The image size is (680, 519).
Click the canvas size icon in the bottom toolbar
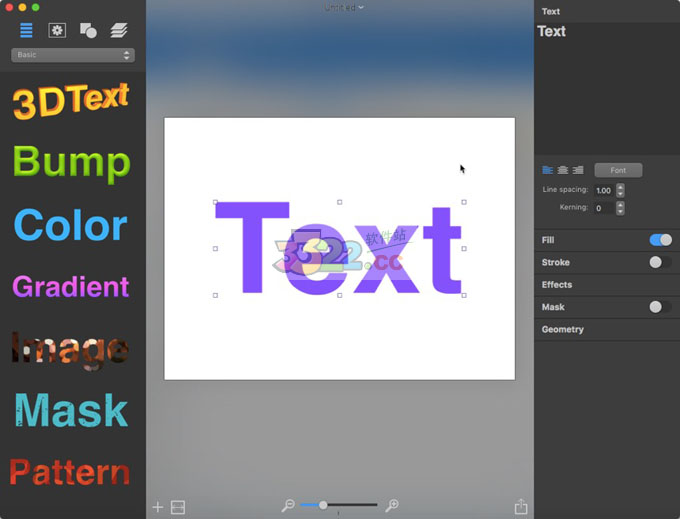[x=178, y=507]
